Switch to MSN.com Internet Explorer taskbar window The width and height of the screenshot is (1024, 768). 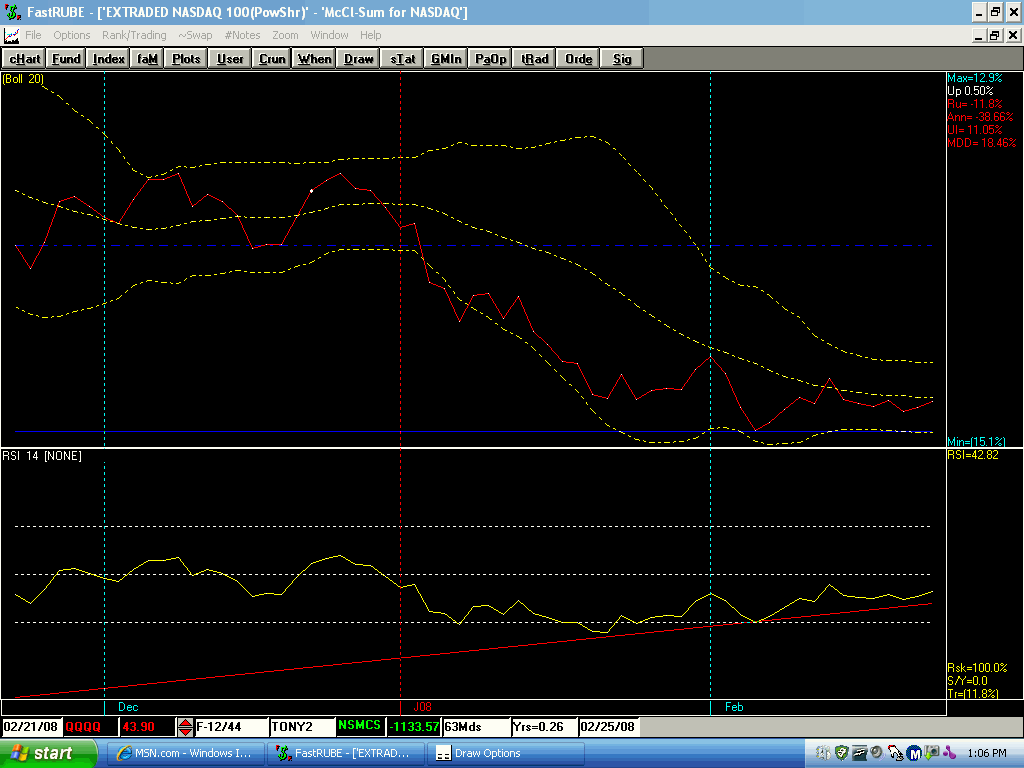pos(185,754)
